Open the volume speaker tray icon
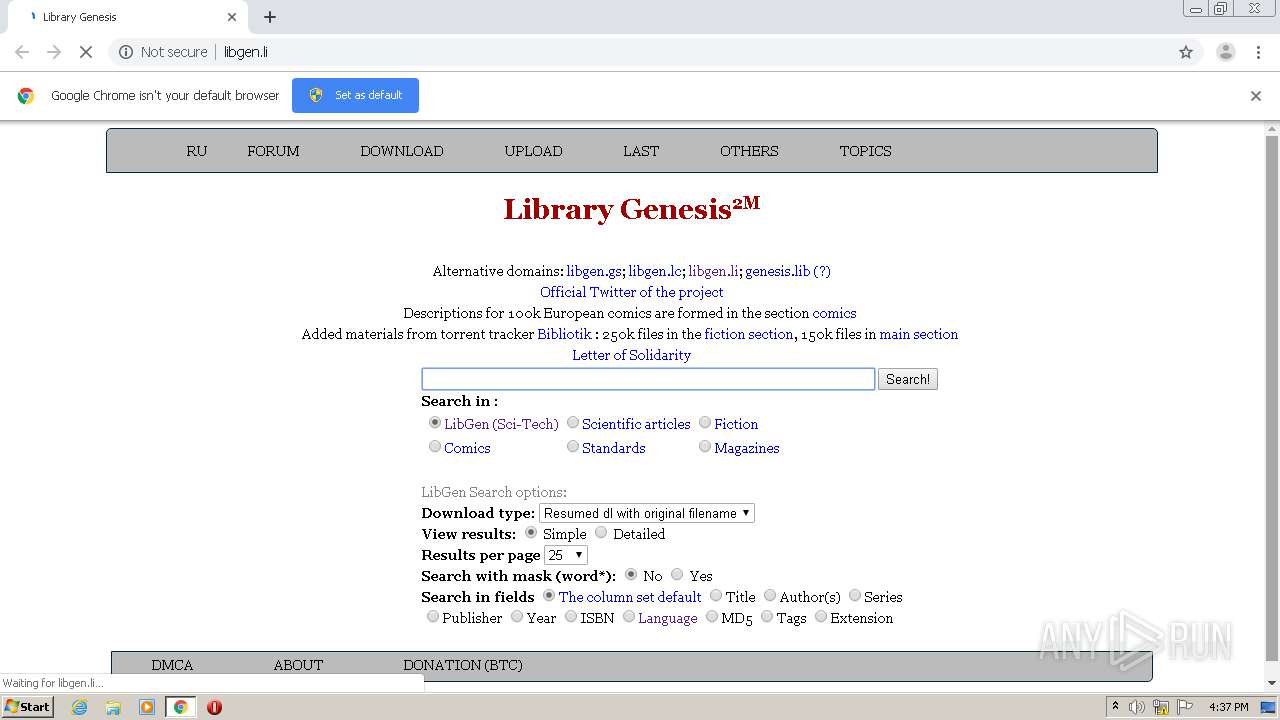Image resolution: width=1280 pixels, height=720 pixels. pos(1137,707)
